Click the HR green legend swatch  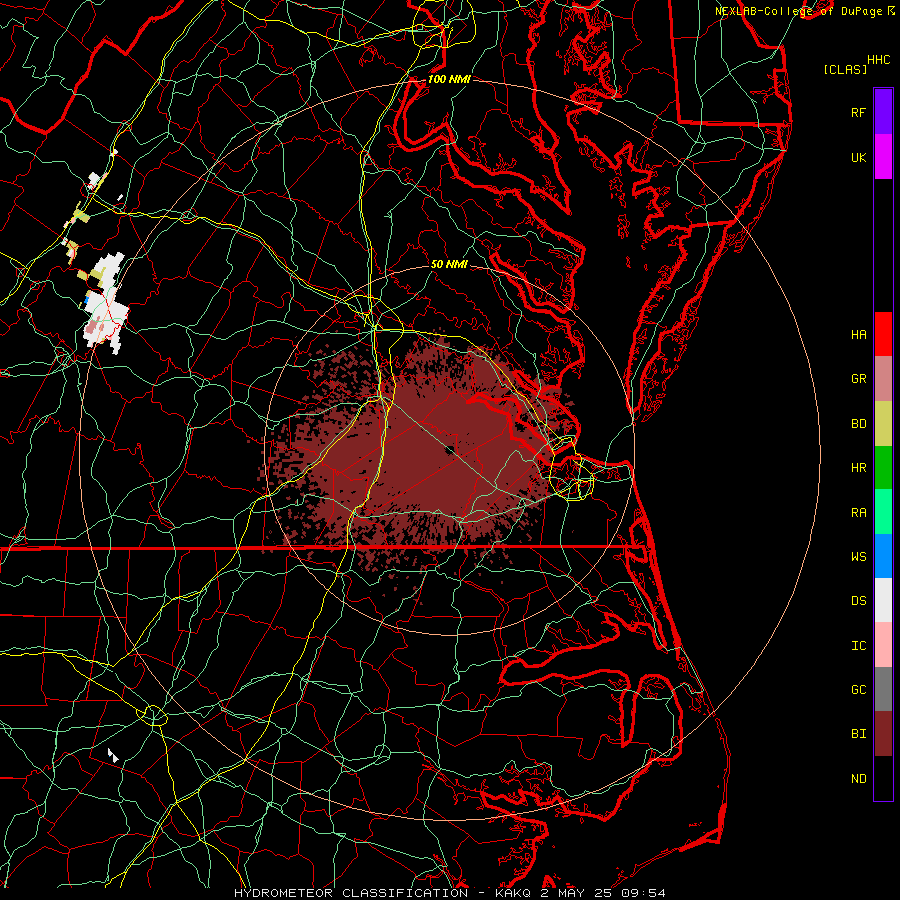[883, 467]
